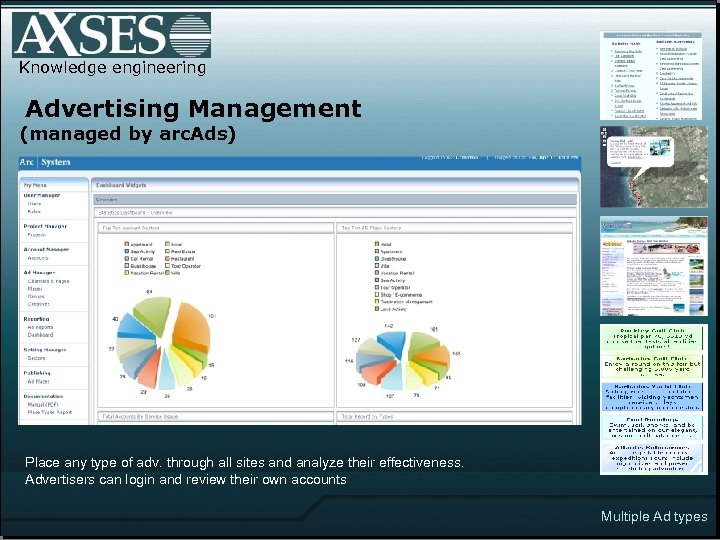720x540 pixels.
Task: Click Hotel swatch in Ad Place Sectors legend
Action: 377,244
